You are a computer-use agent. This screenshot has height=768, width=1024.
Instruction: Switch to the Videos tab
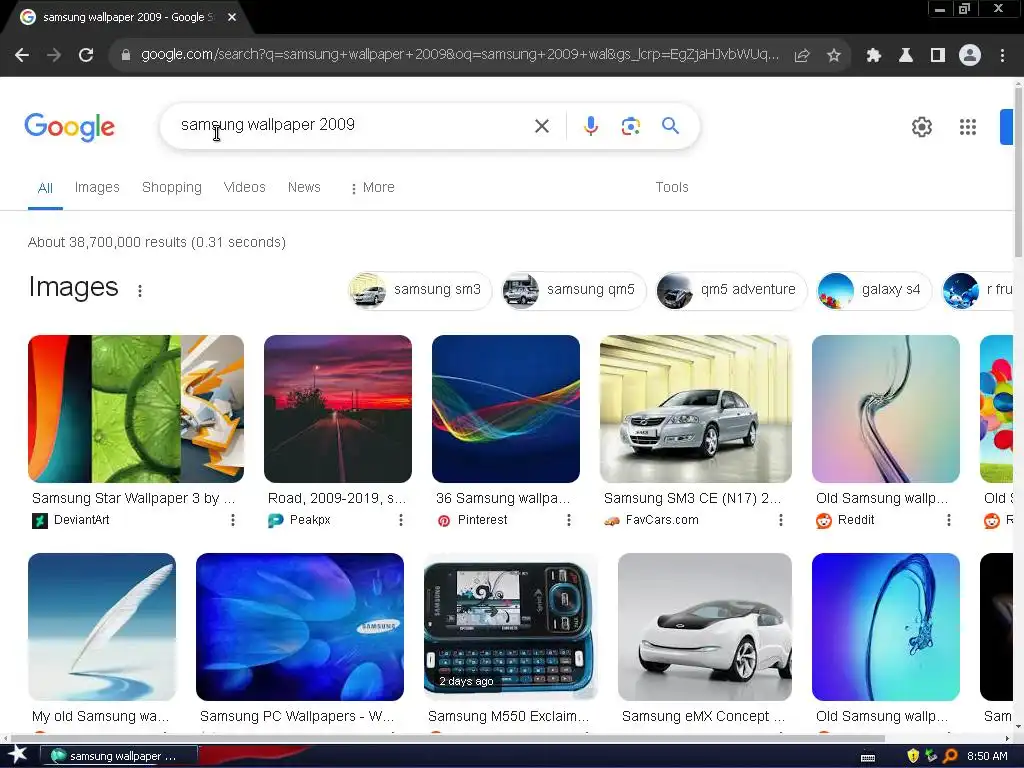245,187
